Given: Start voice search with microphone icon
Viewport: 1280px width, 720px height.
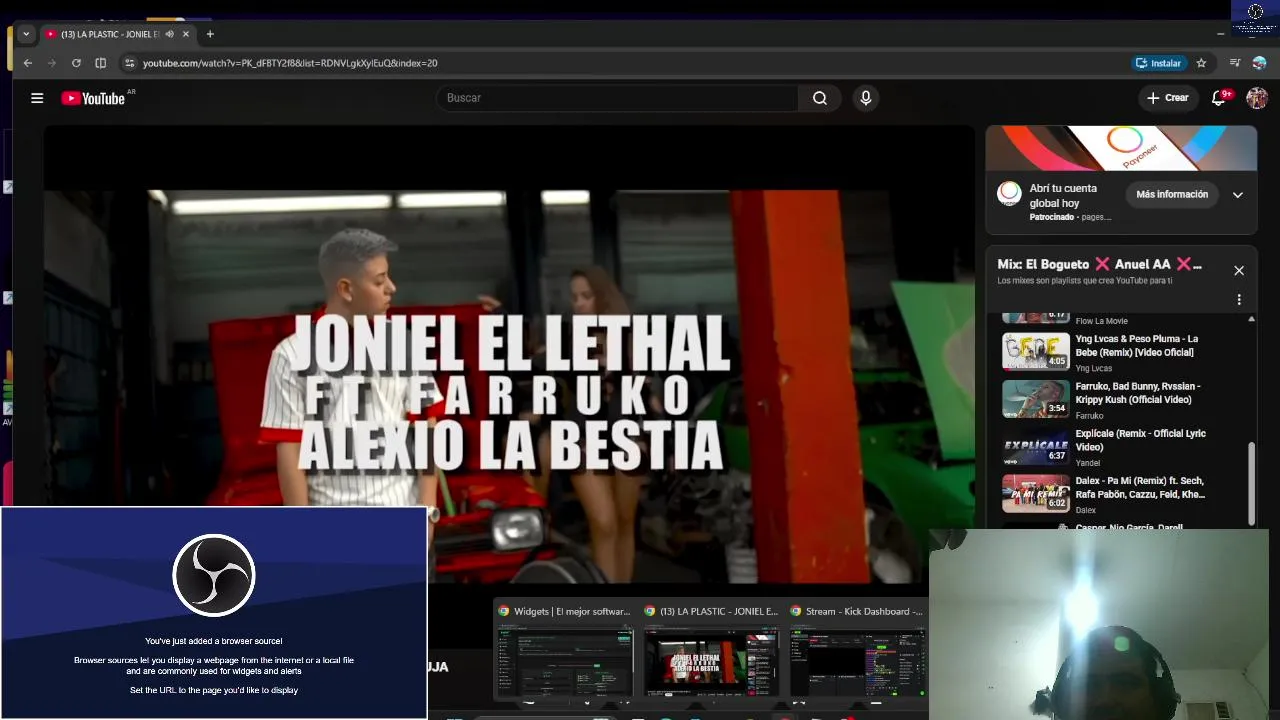Looking at the screenshot, I should 866,98.
